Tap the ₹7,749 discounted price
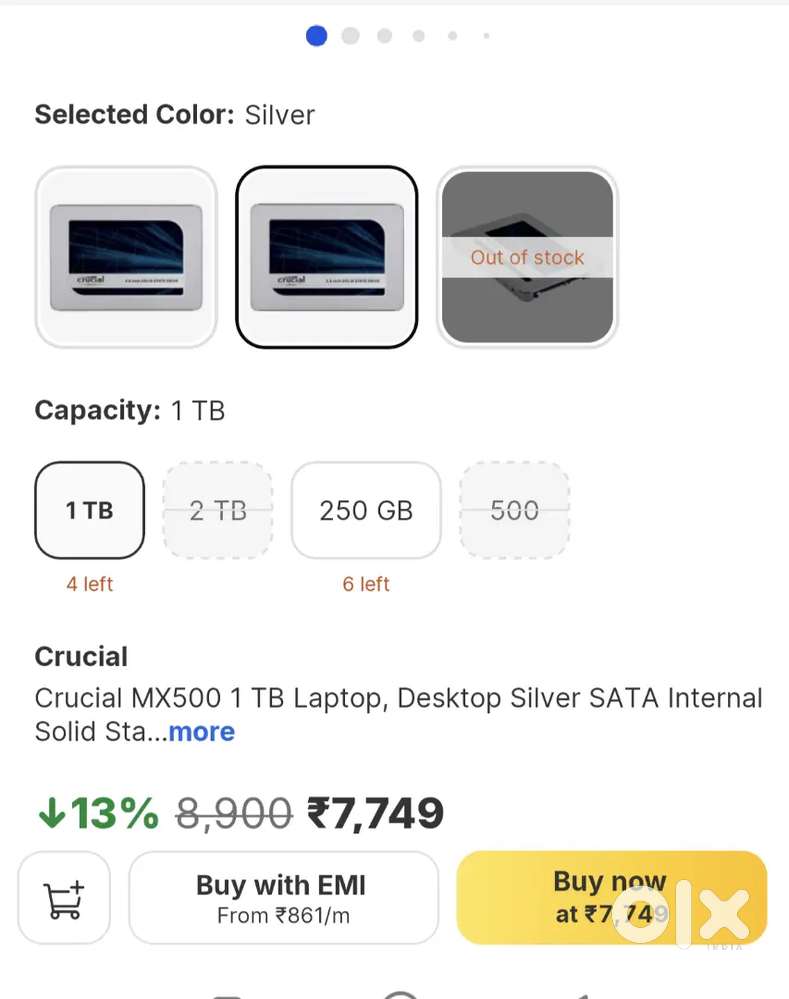The image size is (789, 999). [375, 813]
